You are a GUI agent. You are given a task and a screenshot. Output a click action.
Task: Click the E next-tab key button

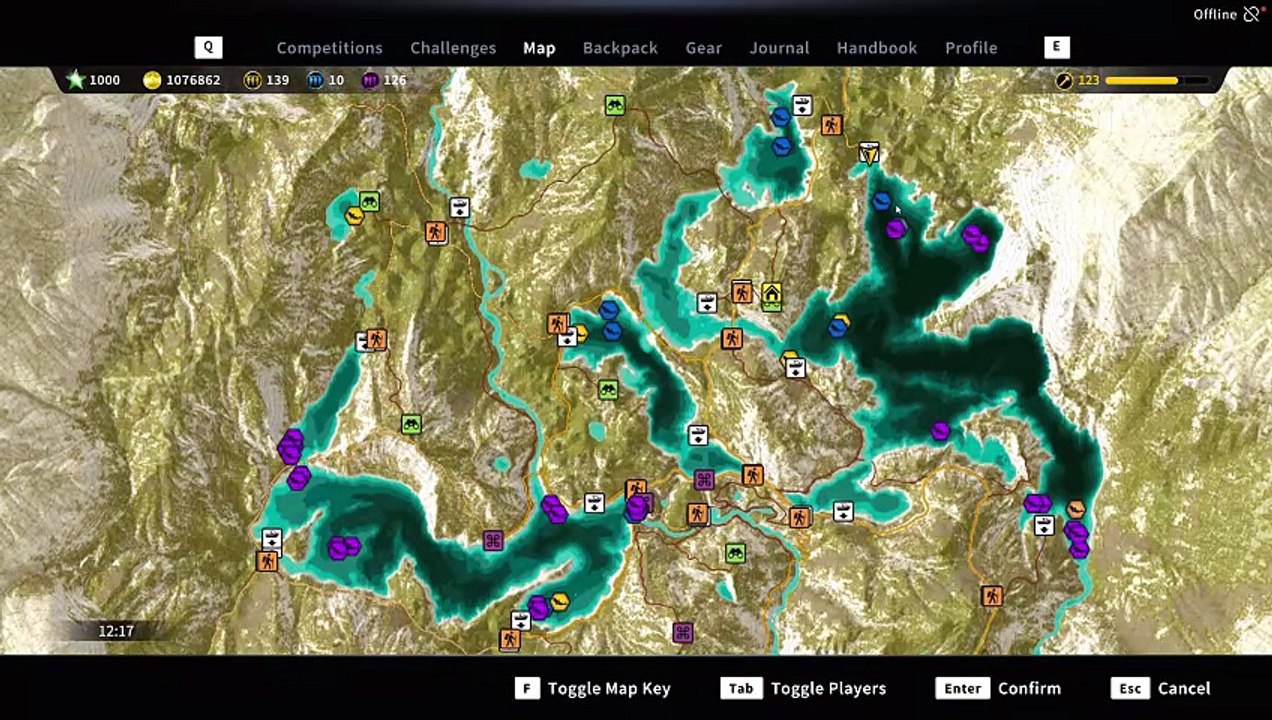point(1057,47)
